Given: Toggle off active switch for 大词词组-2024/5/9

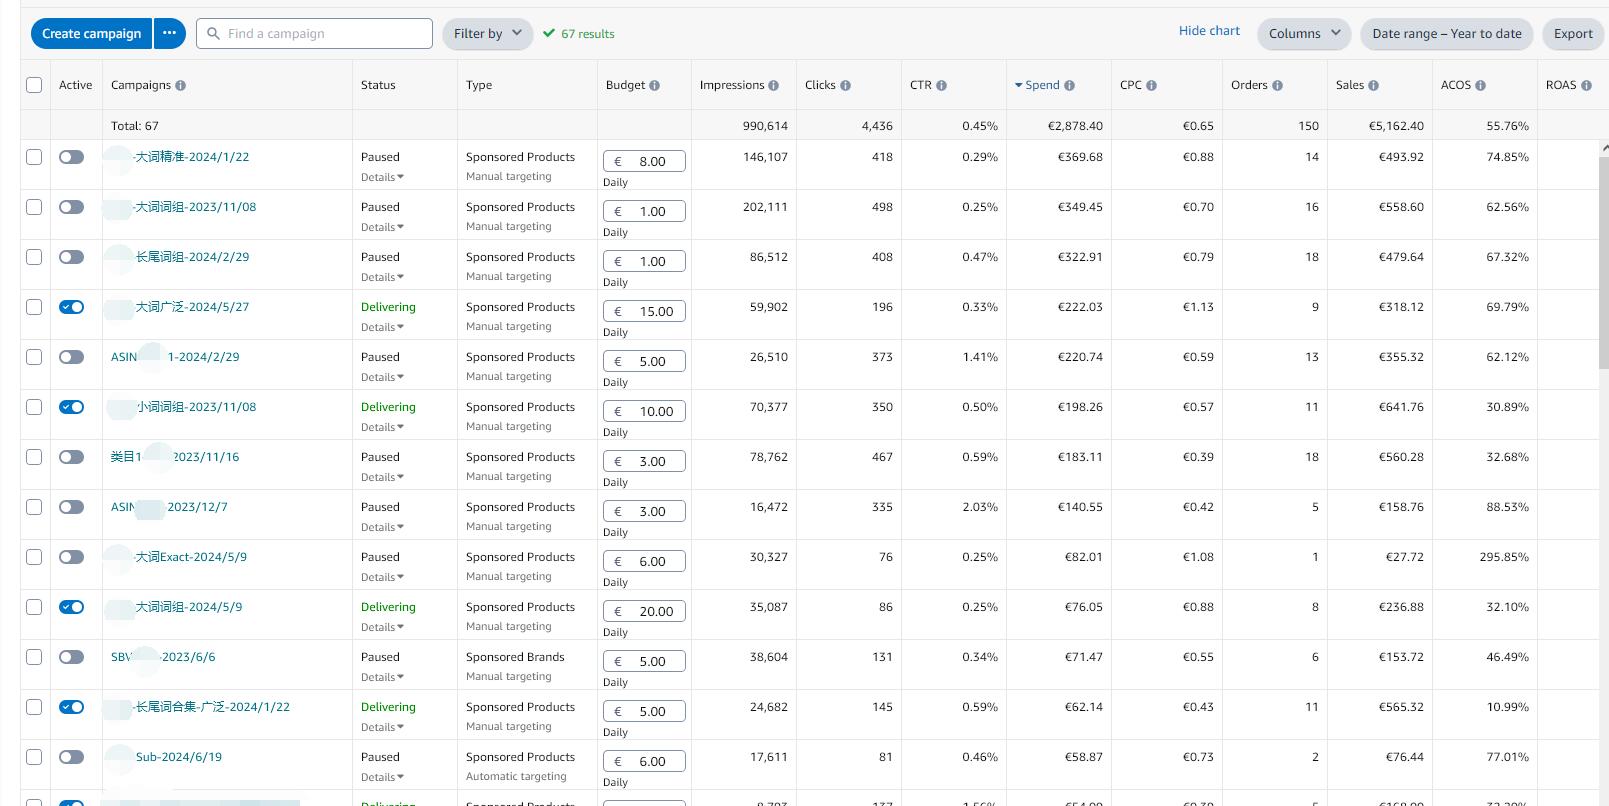Looking at the screenshot, I should tap(71, 607).
